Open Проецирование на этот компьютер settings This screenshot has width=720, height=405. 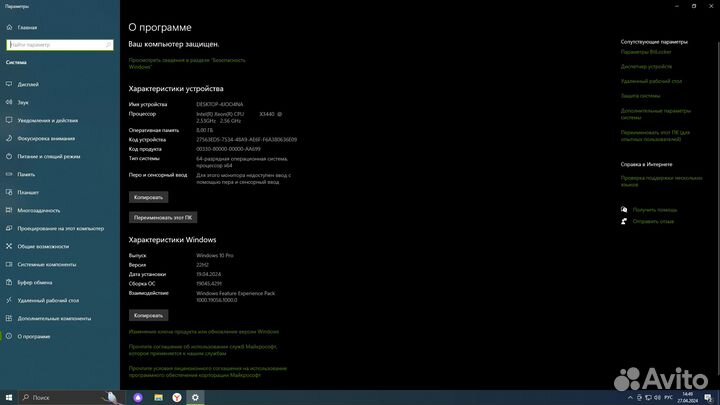55,228
